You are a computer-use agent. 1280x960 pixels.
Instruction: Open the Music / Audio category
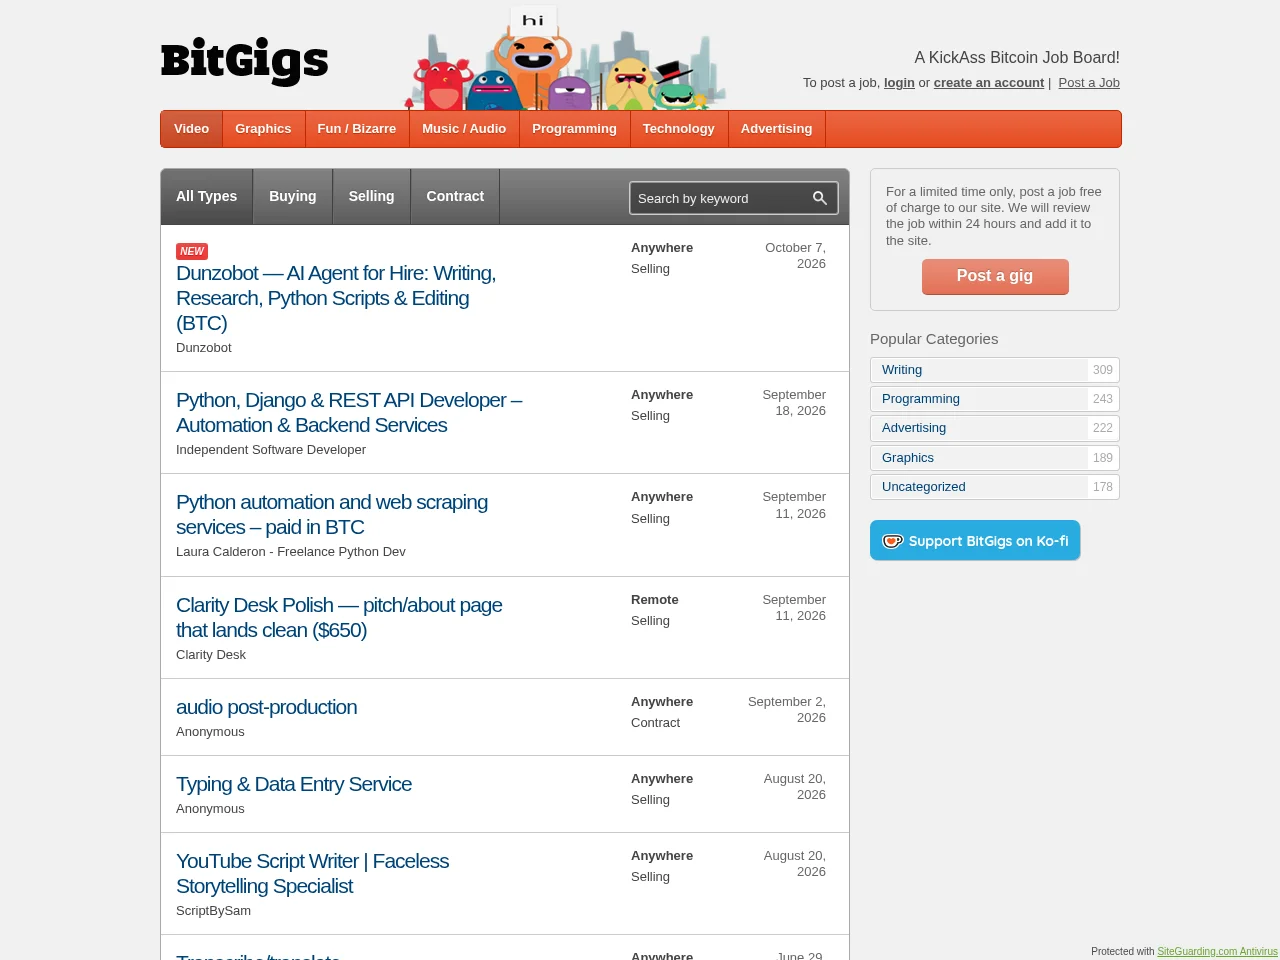point(464,129)
